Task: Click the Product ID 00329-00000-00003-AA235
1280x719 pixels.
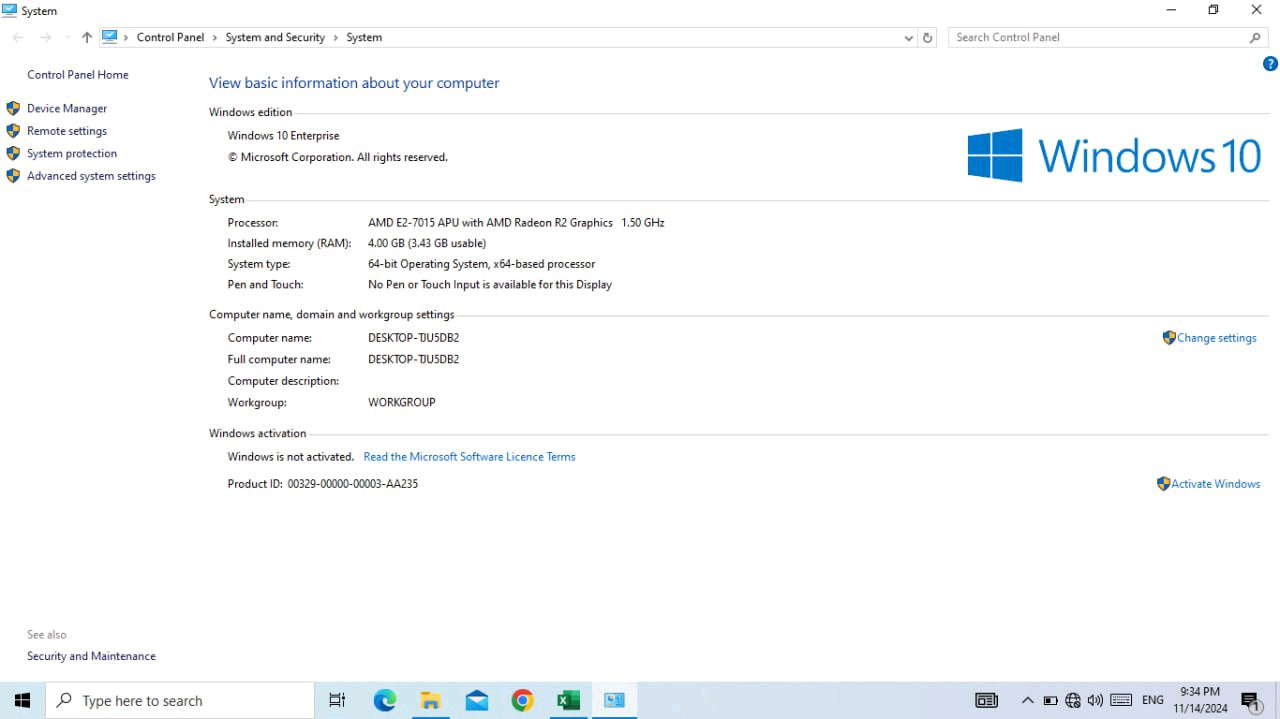Action: click(352, 484)
